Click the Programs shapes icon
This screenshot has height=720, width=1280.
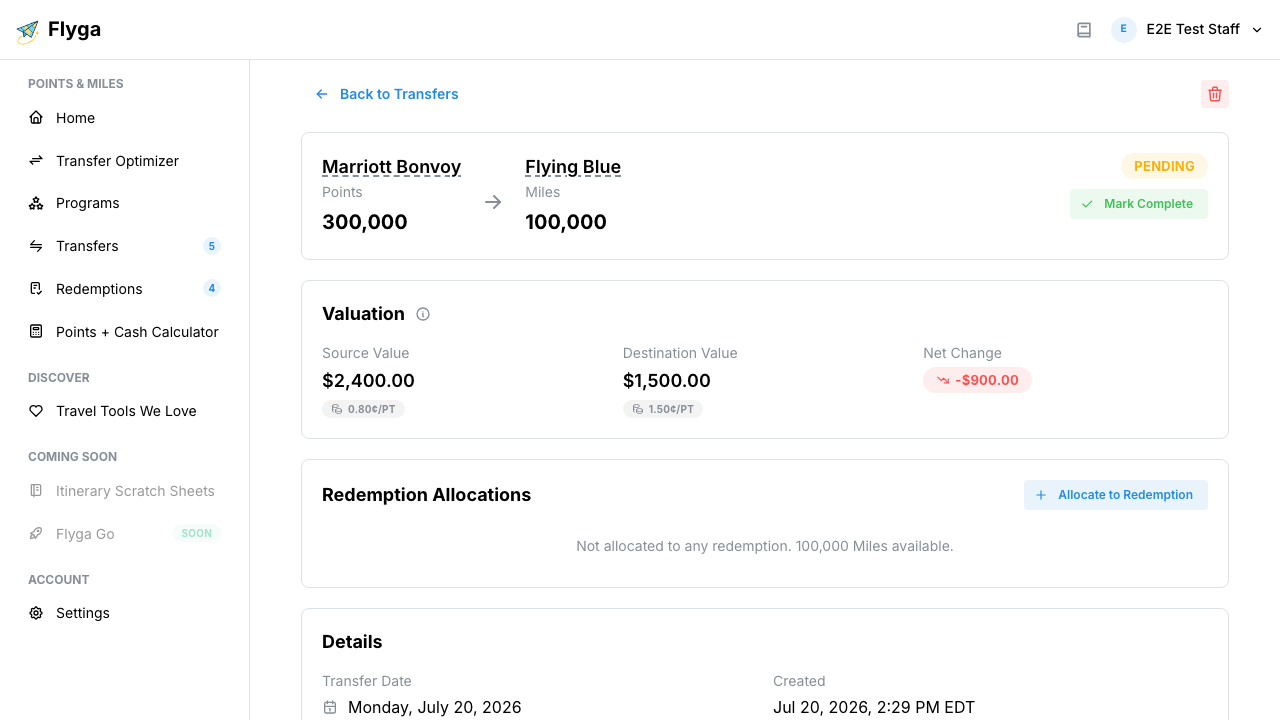(x=36, y=203)
